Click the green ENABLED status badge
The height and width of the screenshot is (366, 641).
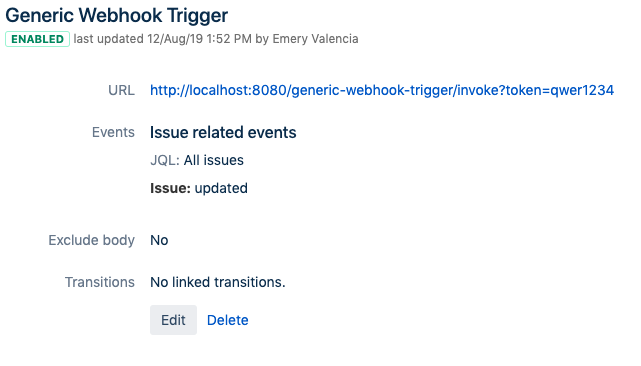(x=37, y=39)
